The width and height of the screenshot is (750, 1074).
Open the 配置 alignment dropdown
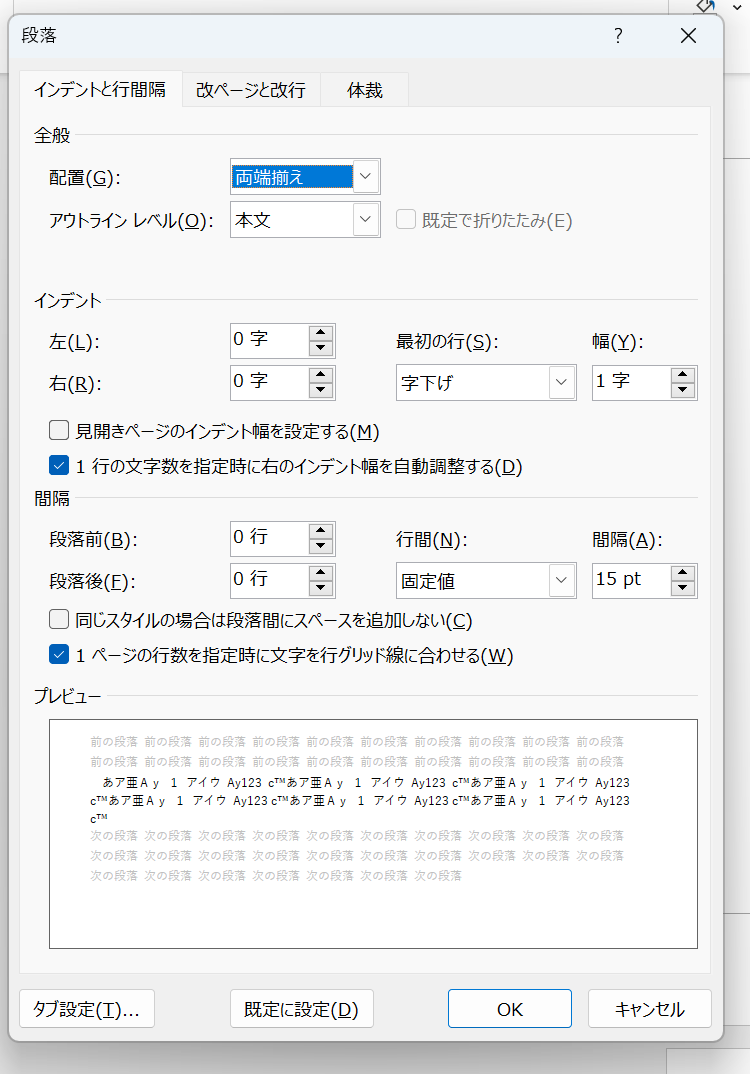pyautogui.click(x=366, y=177)
